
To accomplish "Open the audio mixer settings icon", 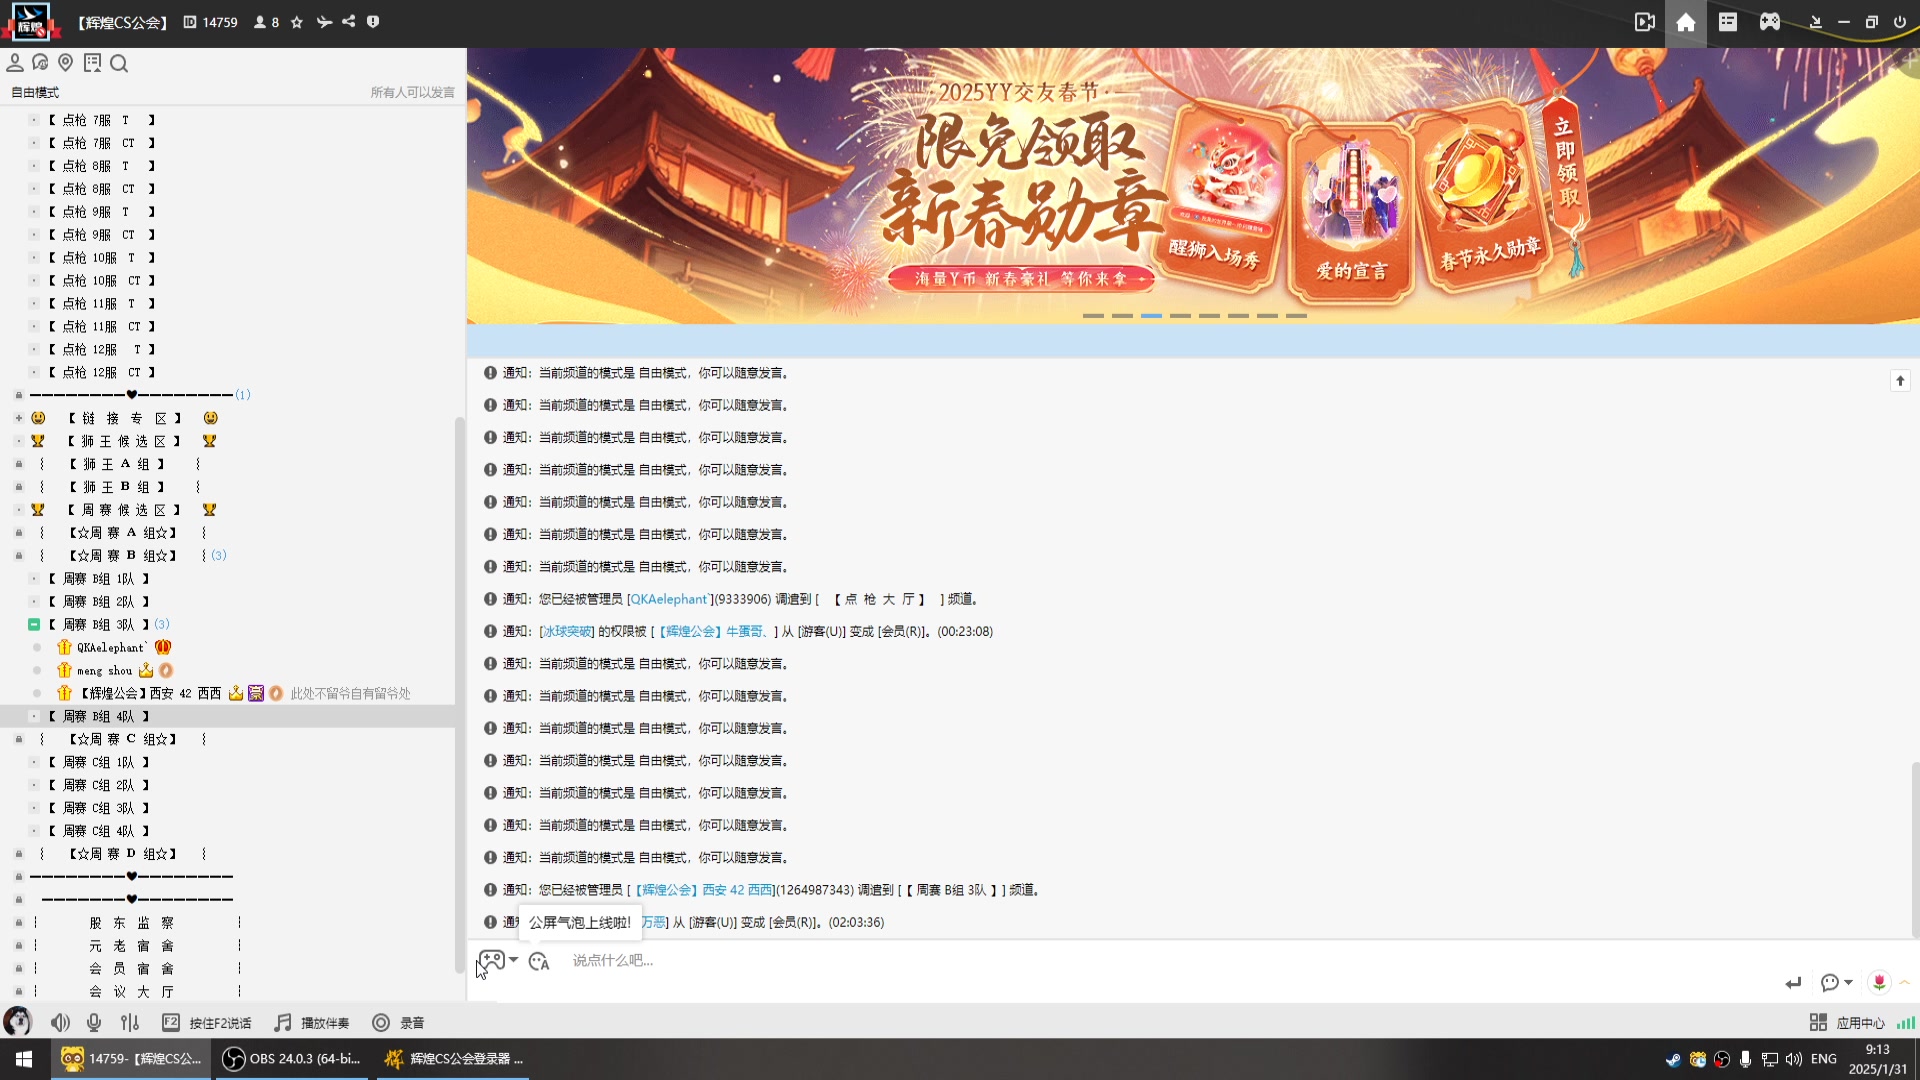I will pyautogui.click(x=130, y=1022).
